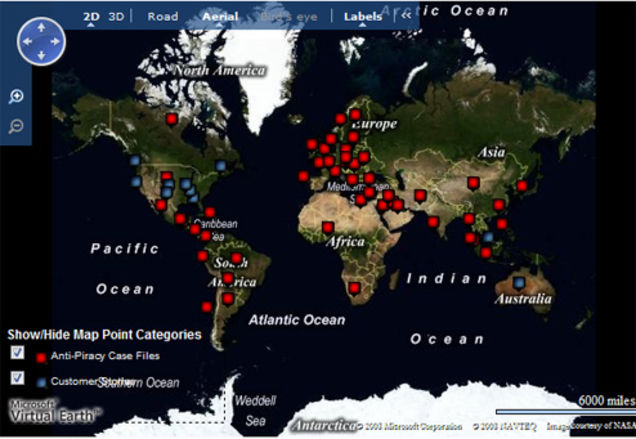
Task: Click the Show/Hide Map Point Categories heading
Action: point(104,335)
